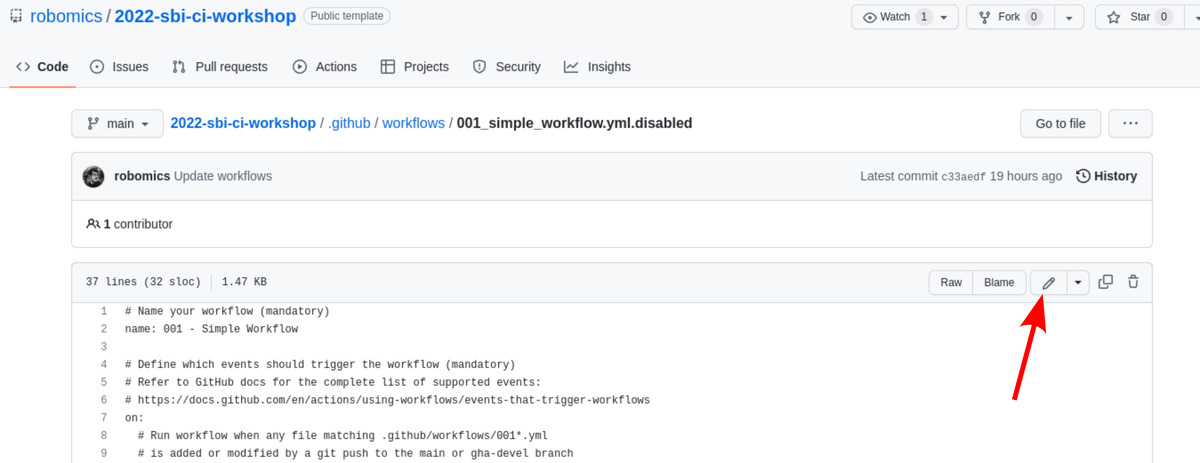Delete this file trash icon
Viewport: 1200px width, 463px height.
click(1133, 282)
